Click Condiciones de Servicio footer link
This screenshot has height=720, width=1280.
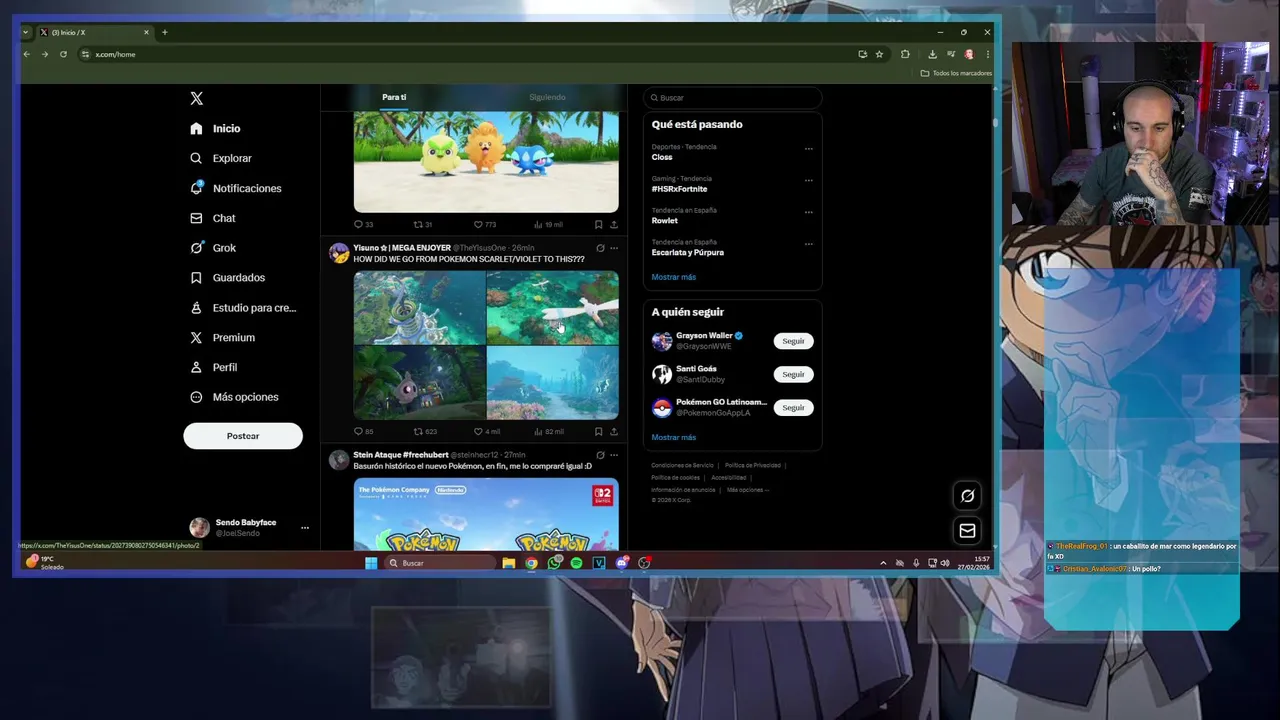(x=682, y=465)
